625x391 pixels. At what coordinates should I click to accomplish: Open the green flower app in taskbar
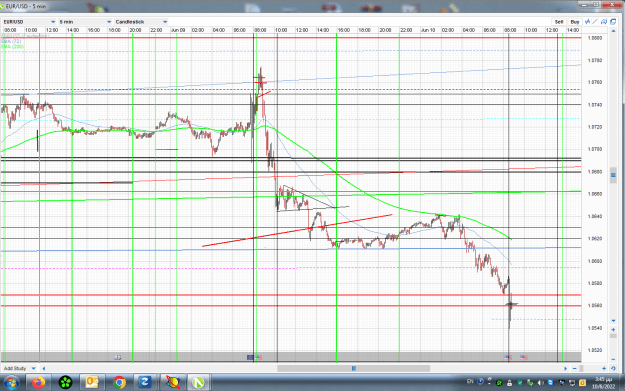point(66,383)
